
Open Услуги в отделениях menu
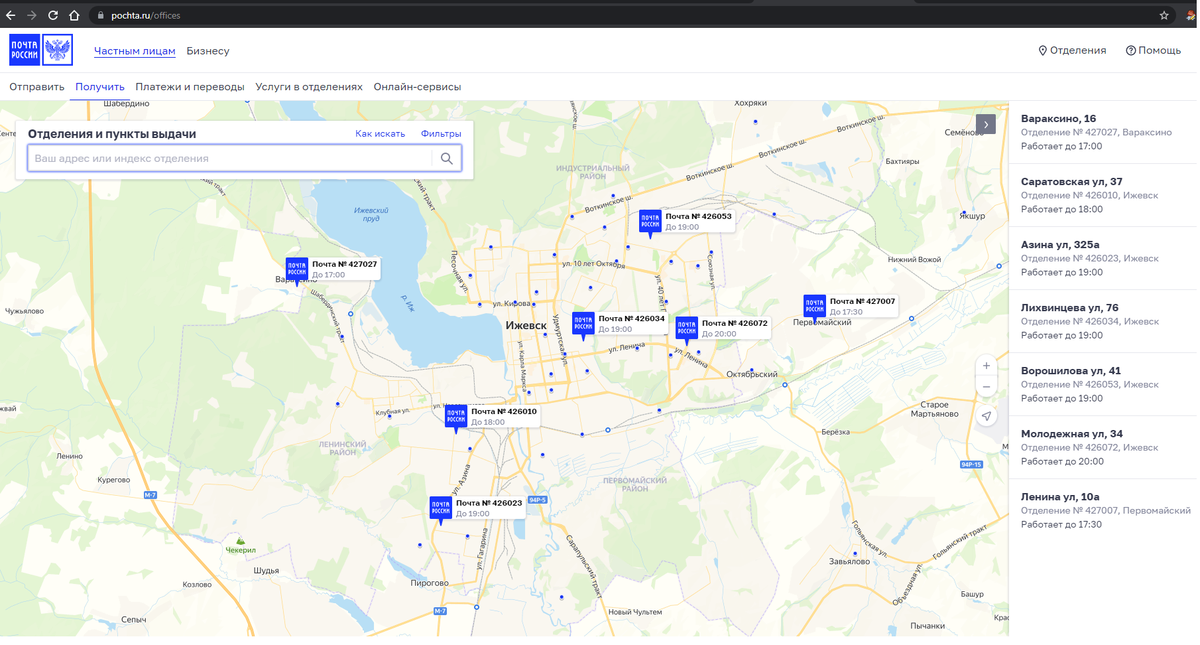point(309,87)
